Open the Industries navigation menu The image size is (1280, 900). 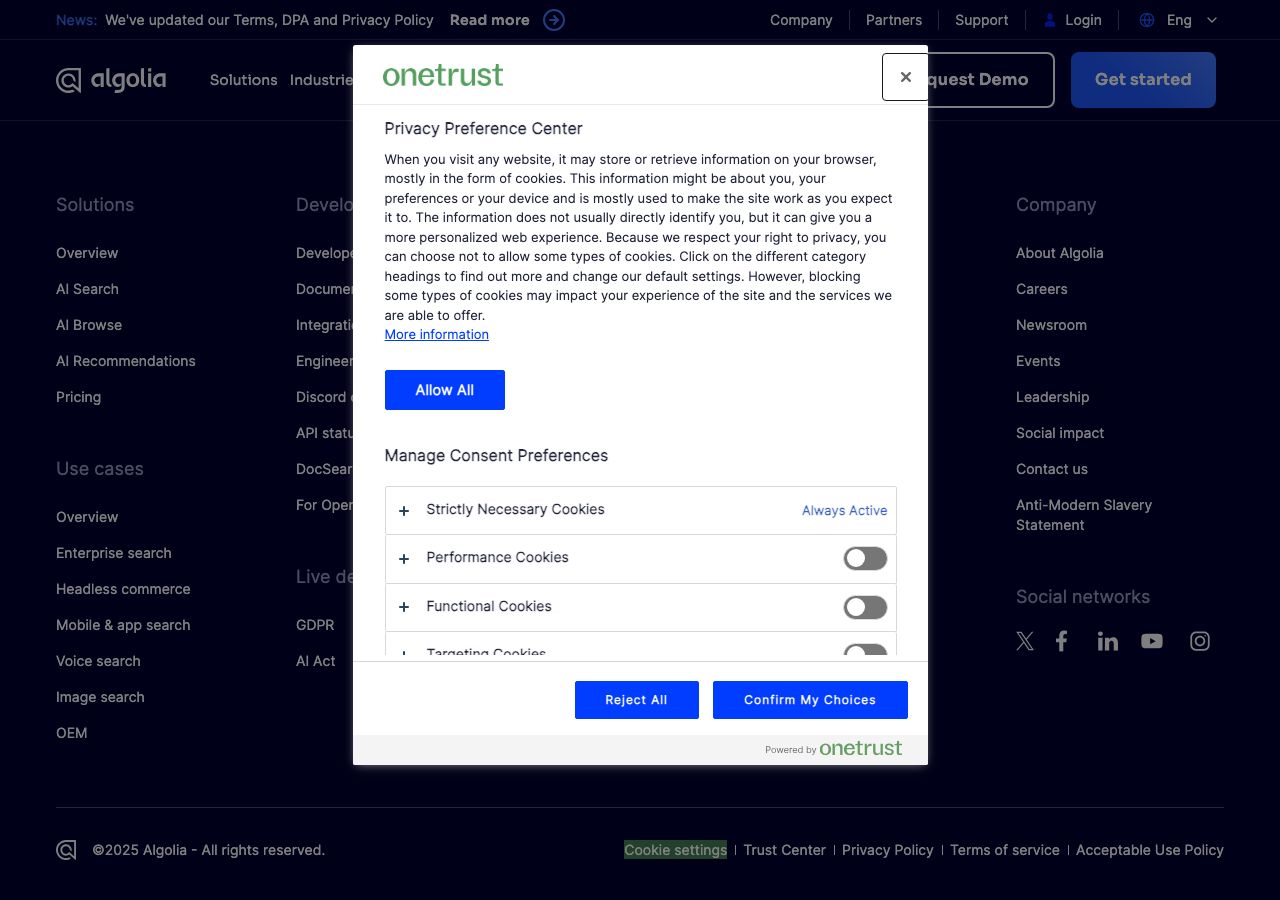[321, 80]
